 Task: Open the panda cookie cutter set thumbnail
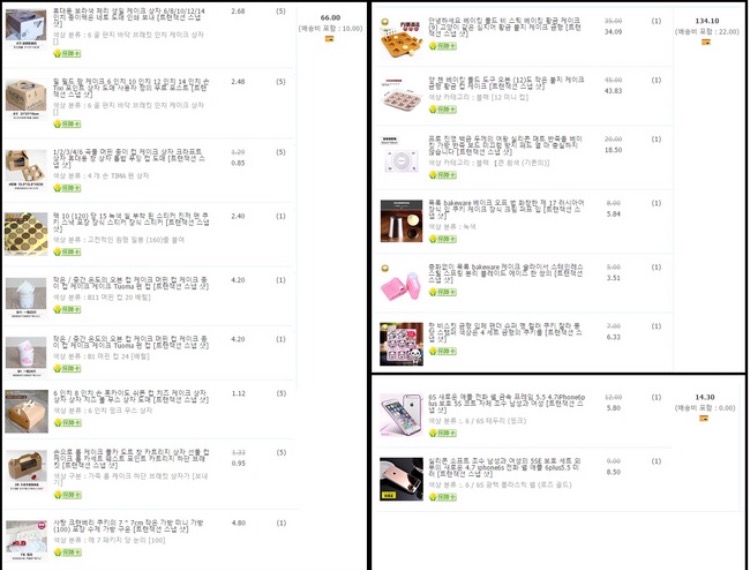click(x=401, y=344)
